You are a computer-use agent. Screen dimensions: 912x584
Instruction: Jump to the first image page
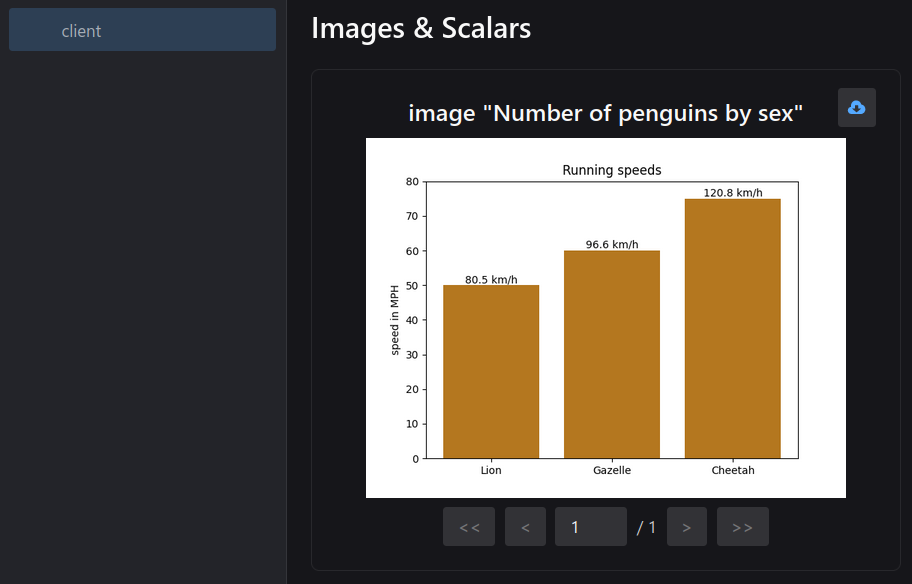(469, 527)
